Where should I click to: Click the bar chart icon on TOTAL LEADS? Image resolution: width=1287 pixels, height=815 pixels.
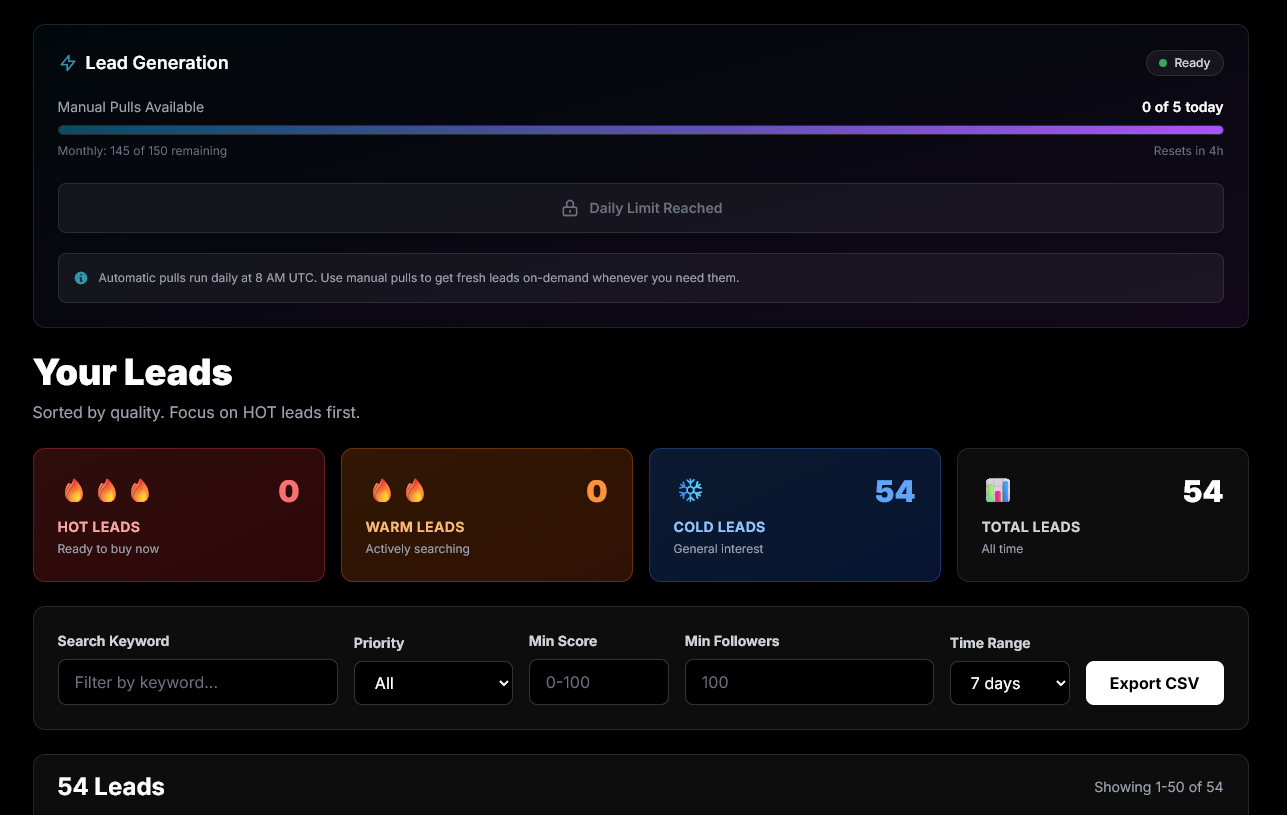[x=996, y=490]
